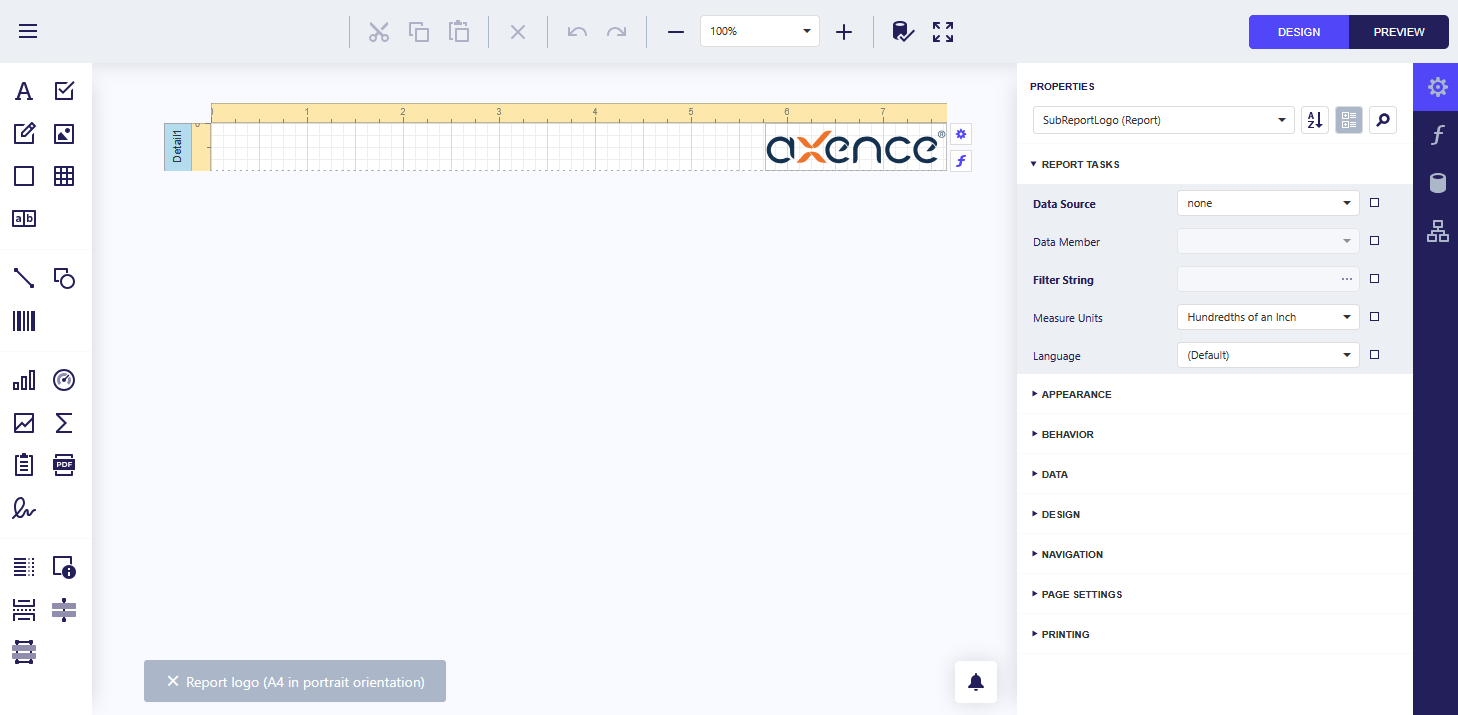Image resolution: width=1458 pixels, height=715 pixels.
Task: Select the Barcode control in the toolbox
Action: tap(24, 321)
